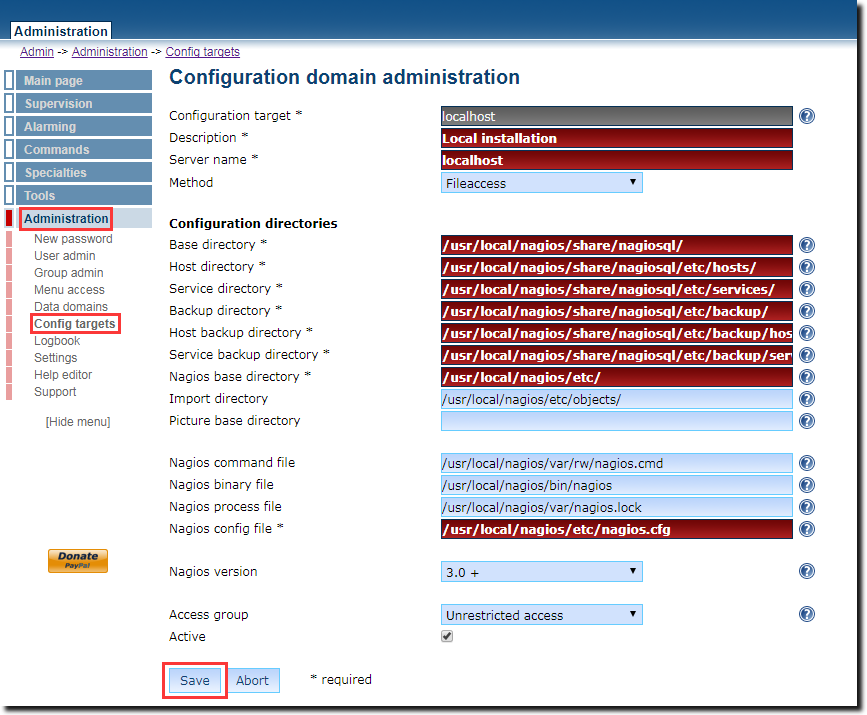Go to User admin page
This screenshot has width=867, height=715.
pos(65,256)
